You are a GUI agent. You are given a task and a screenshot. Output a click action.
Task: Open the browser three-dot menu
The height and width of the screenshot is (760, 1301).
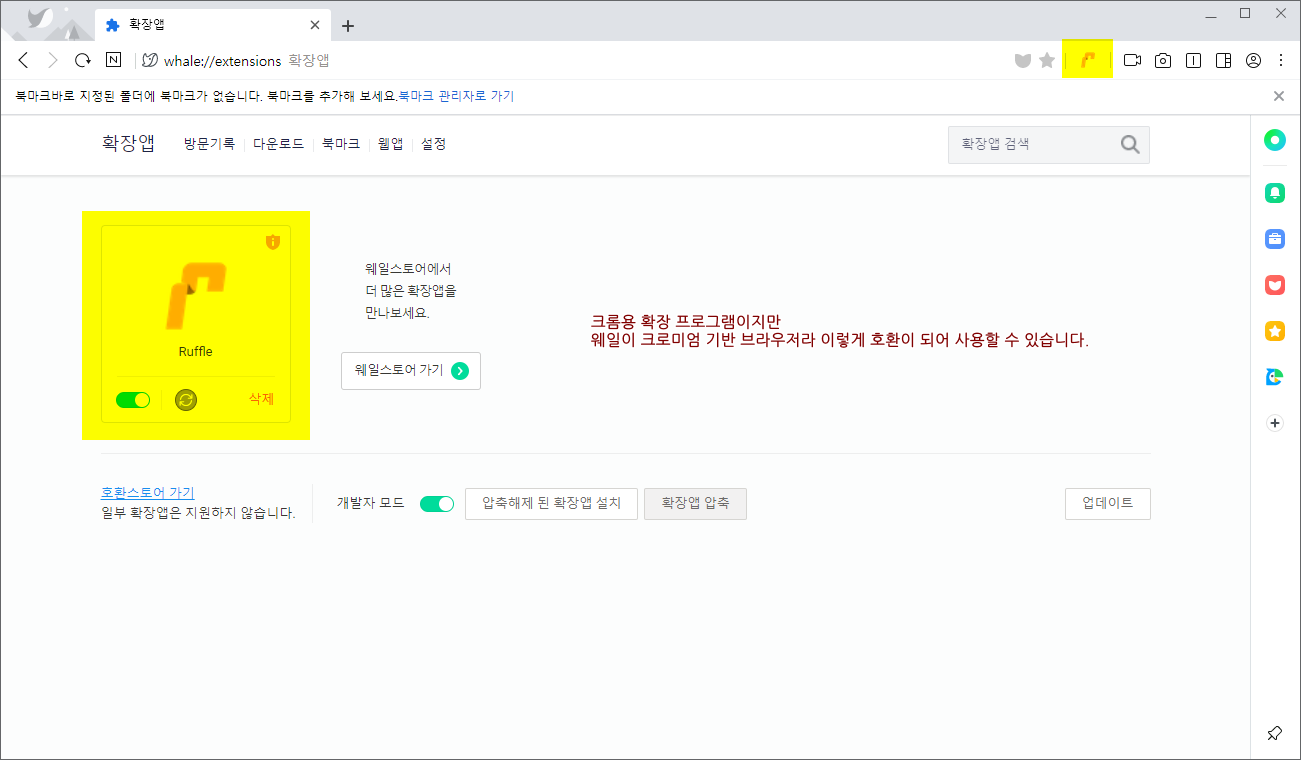click(x=1281, y=61)
